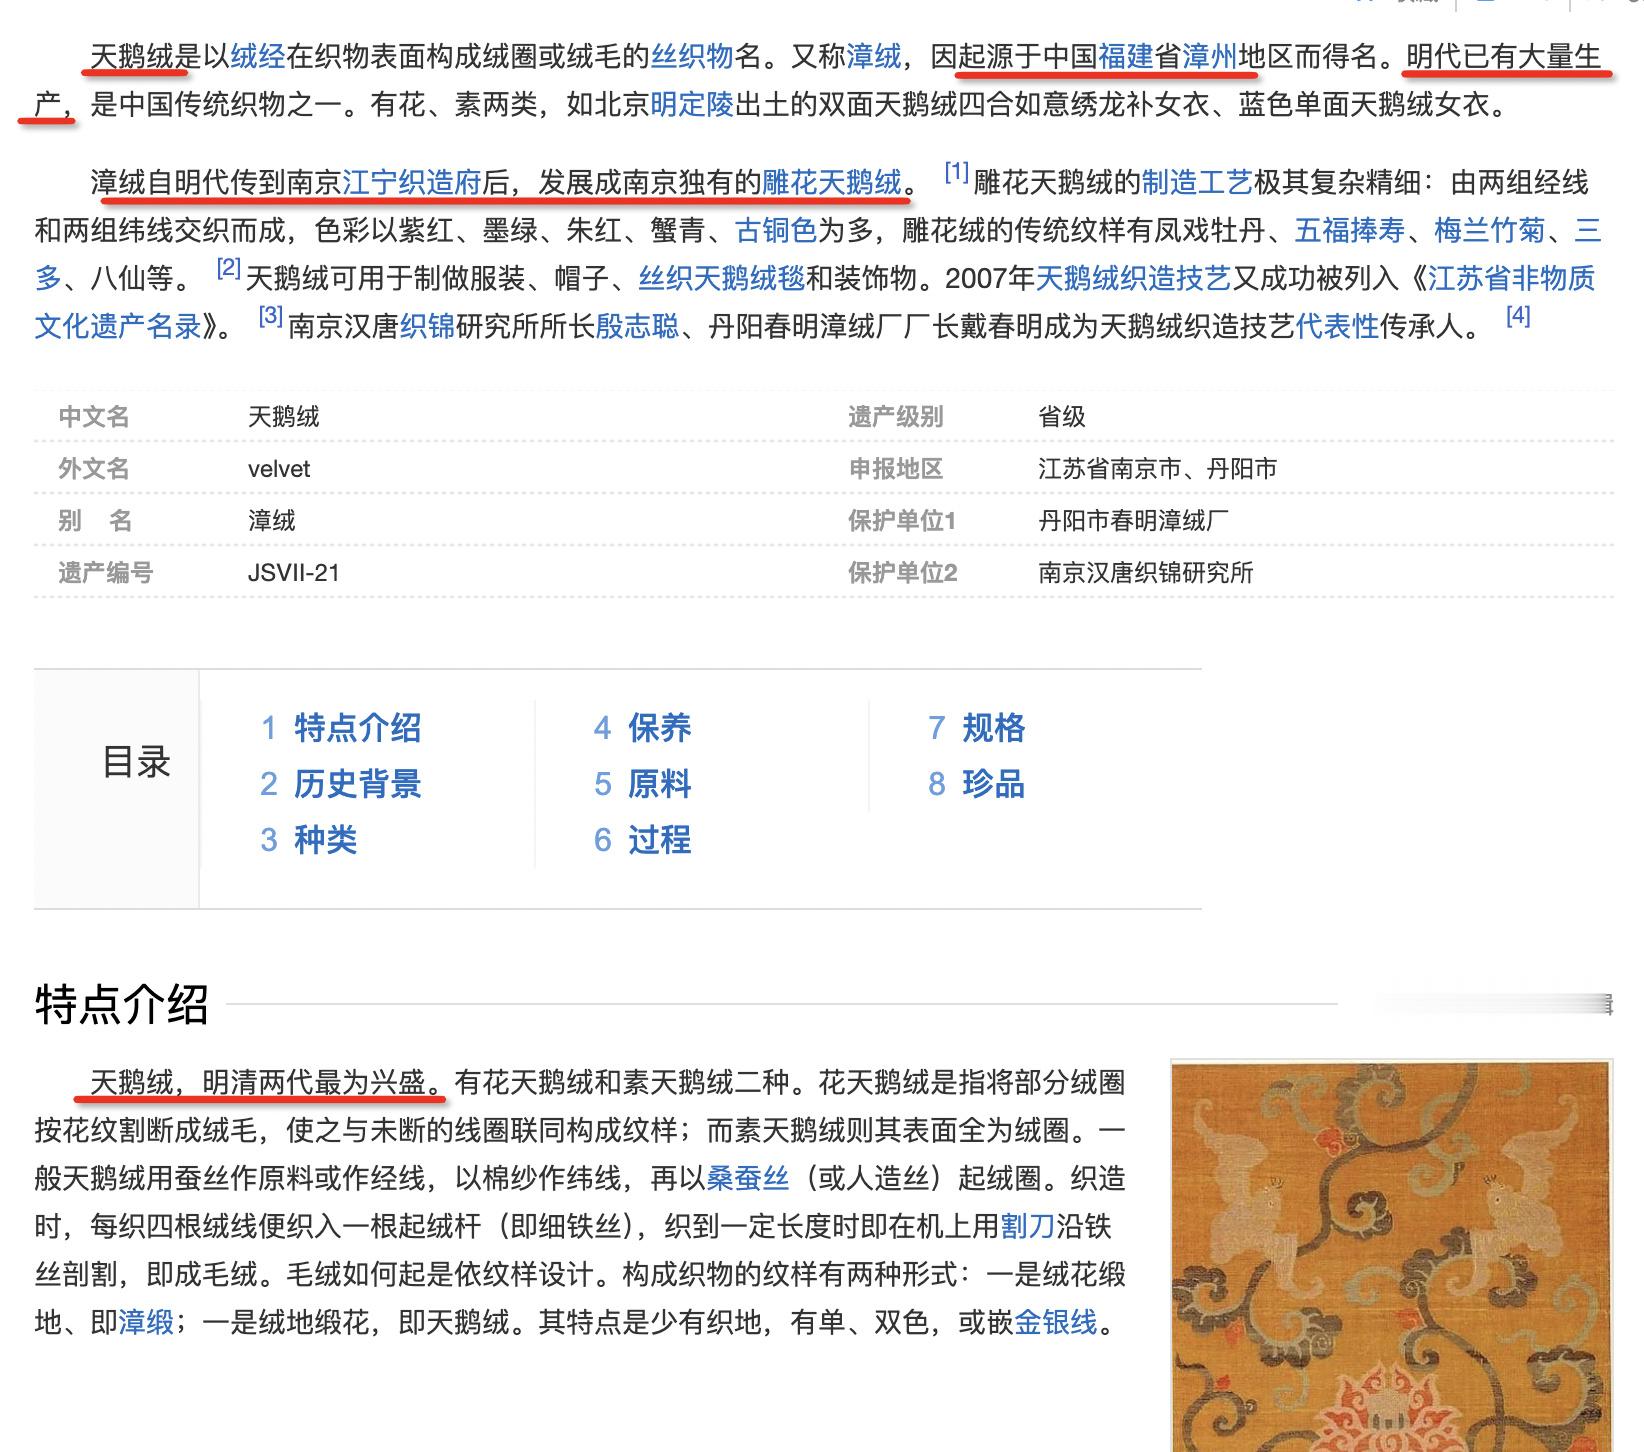Click the 申报地区 field label
The width and height of the screenshot is (1644, 1452).
coord(896,469)
